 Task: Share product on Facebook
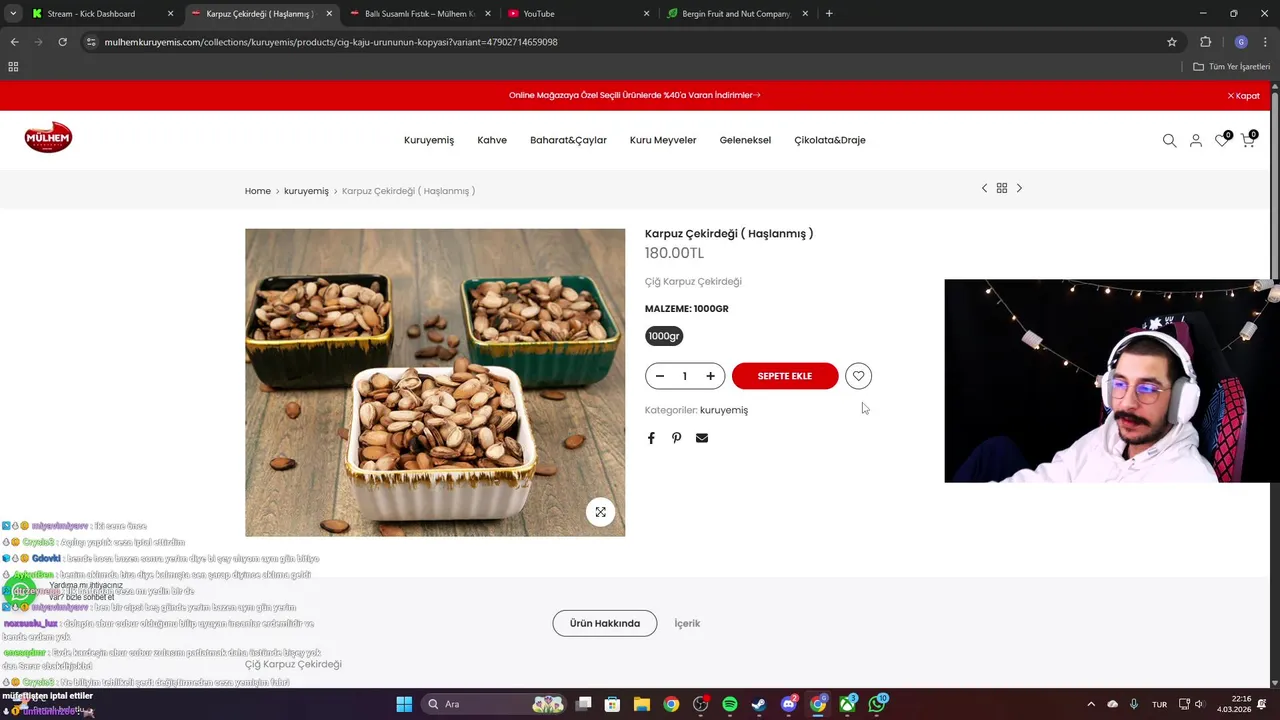(x=651, y=438)
